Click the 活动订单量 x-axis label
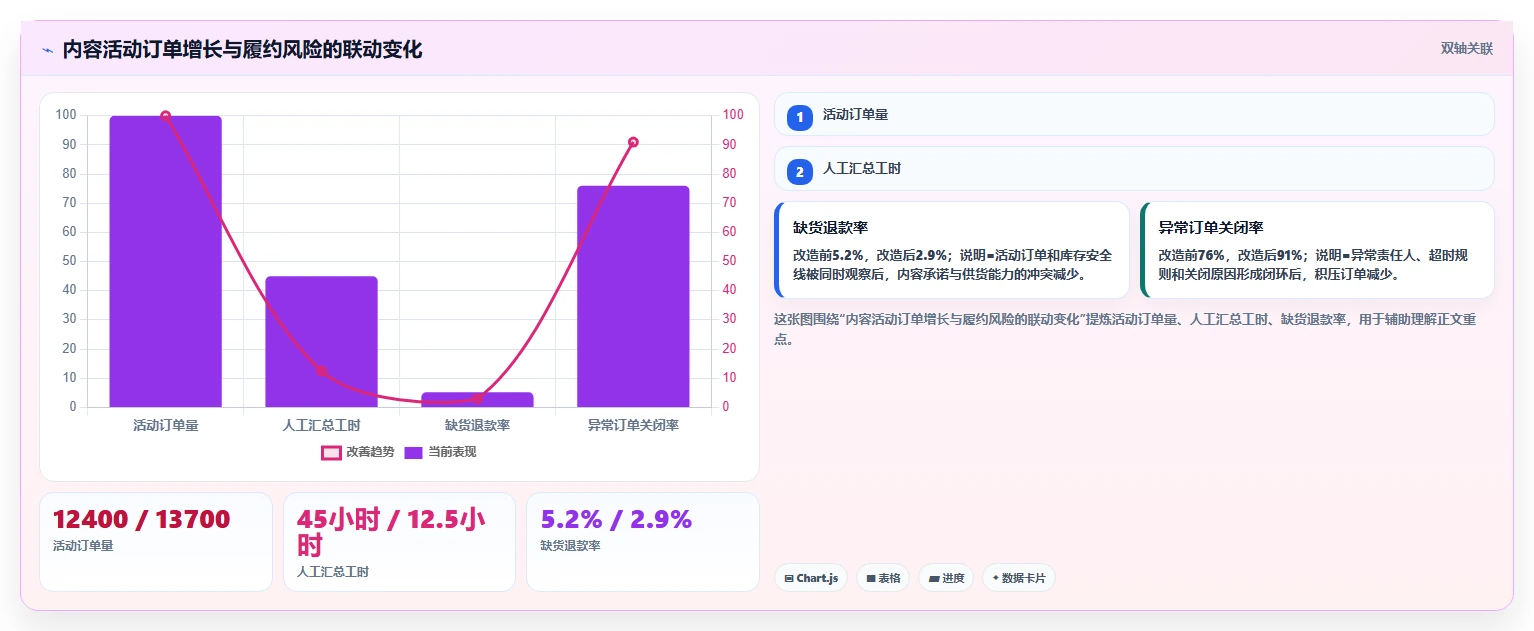 (166, 425)
